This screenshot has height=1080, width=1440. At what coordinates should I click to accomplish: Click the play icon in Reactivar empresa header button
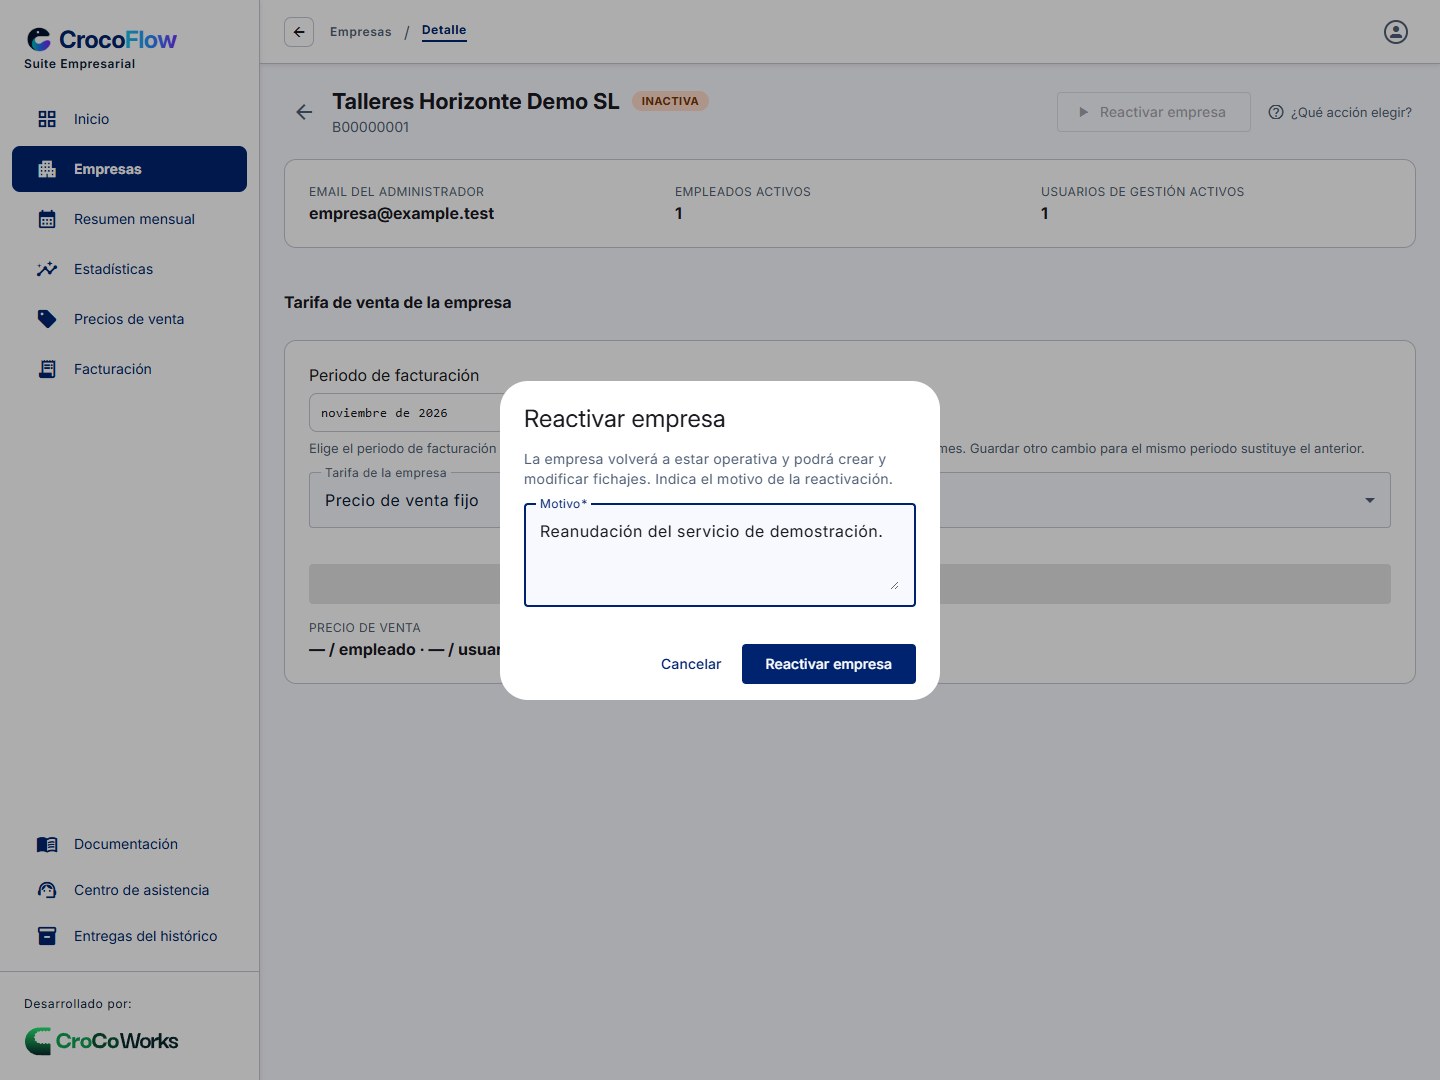tap(1083, 112)
